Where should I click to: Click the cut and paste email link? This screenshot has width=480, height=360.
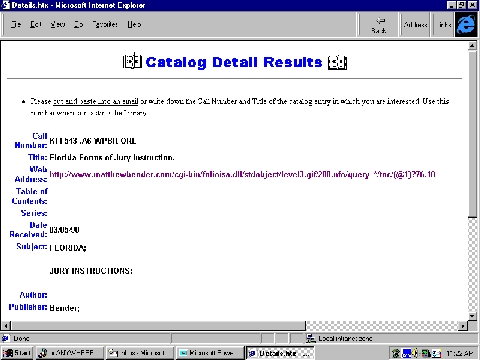point(96,101)
